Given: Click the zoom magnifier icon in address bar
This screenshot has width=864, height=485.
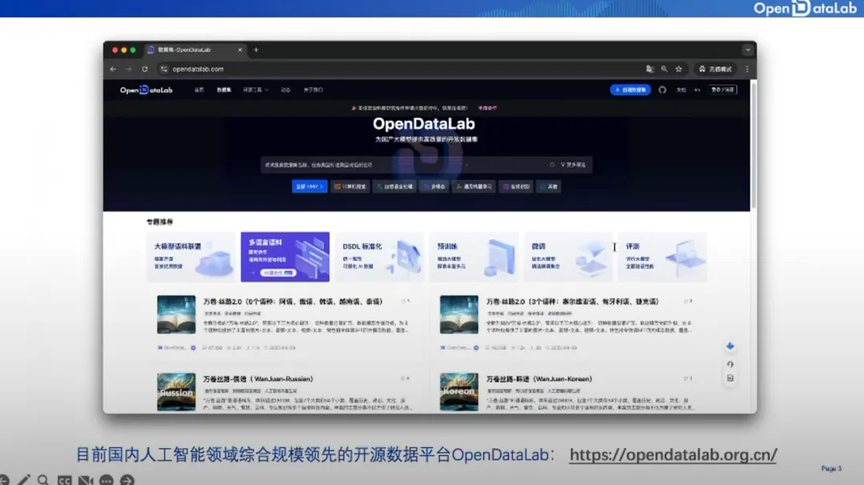Looking at the screenshot, I should 665,69.
